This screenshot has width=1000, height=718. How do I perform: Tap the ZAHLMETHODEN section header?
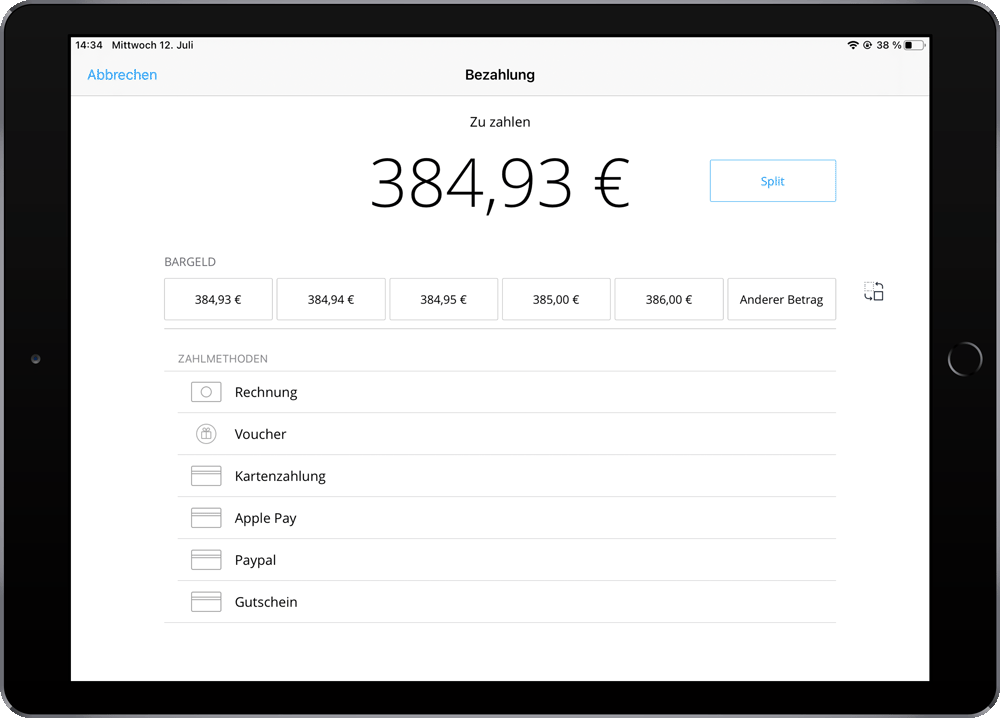[x=223, y=359]
